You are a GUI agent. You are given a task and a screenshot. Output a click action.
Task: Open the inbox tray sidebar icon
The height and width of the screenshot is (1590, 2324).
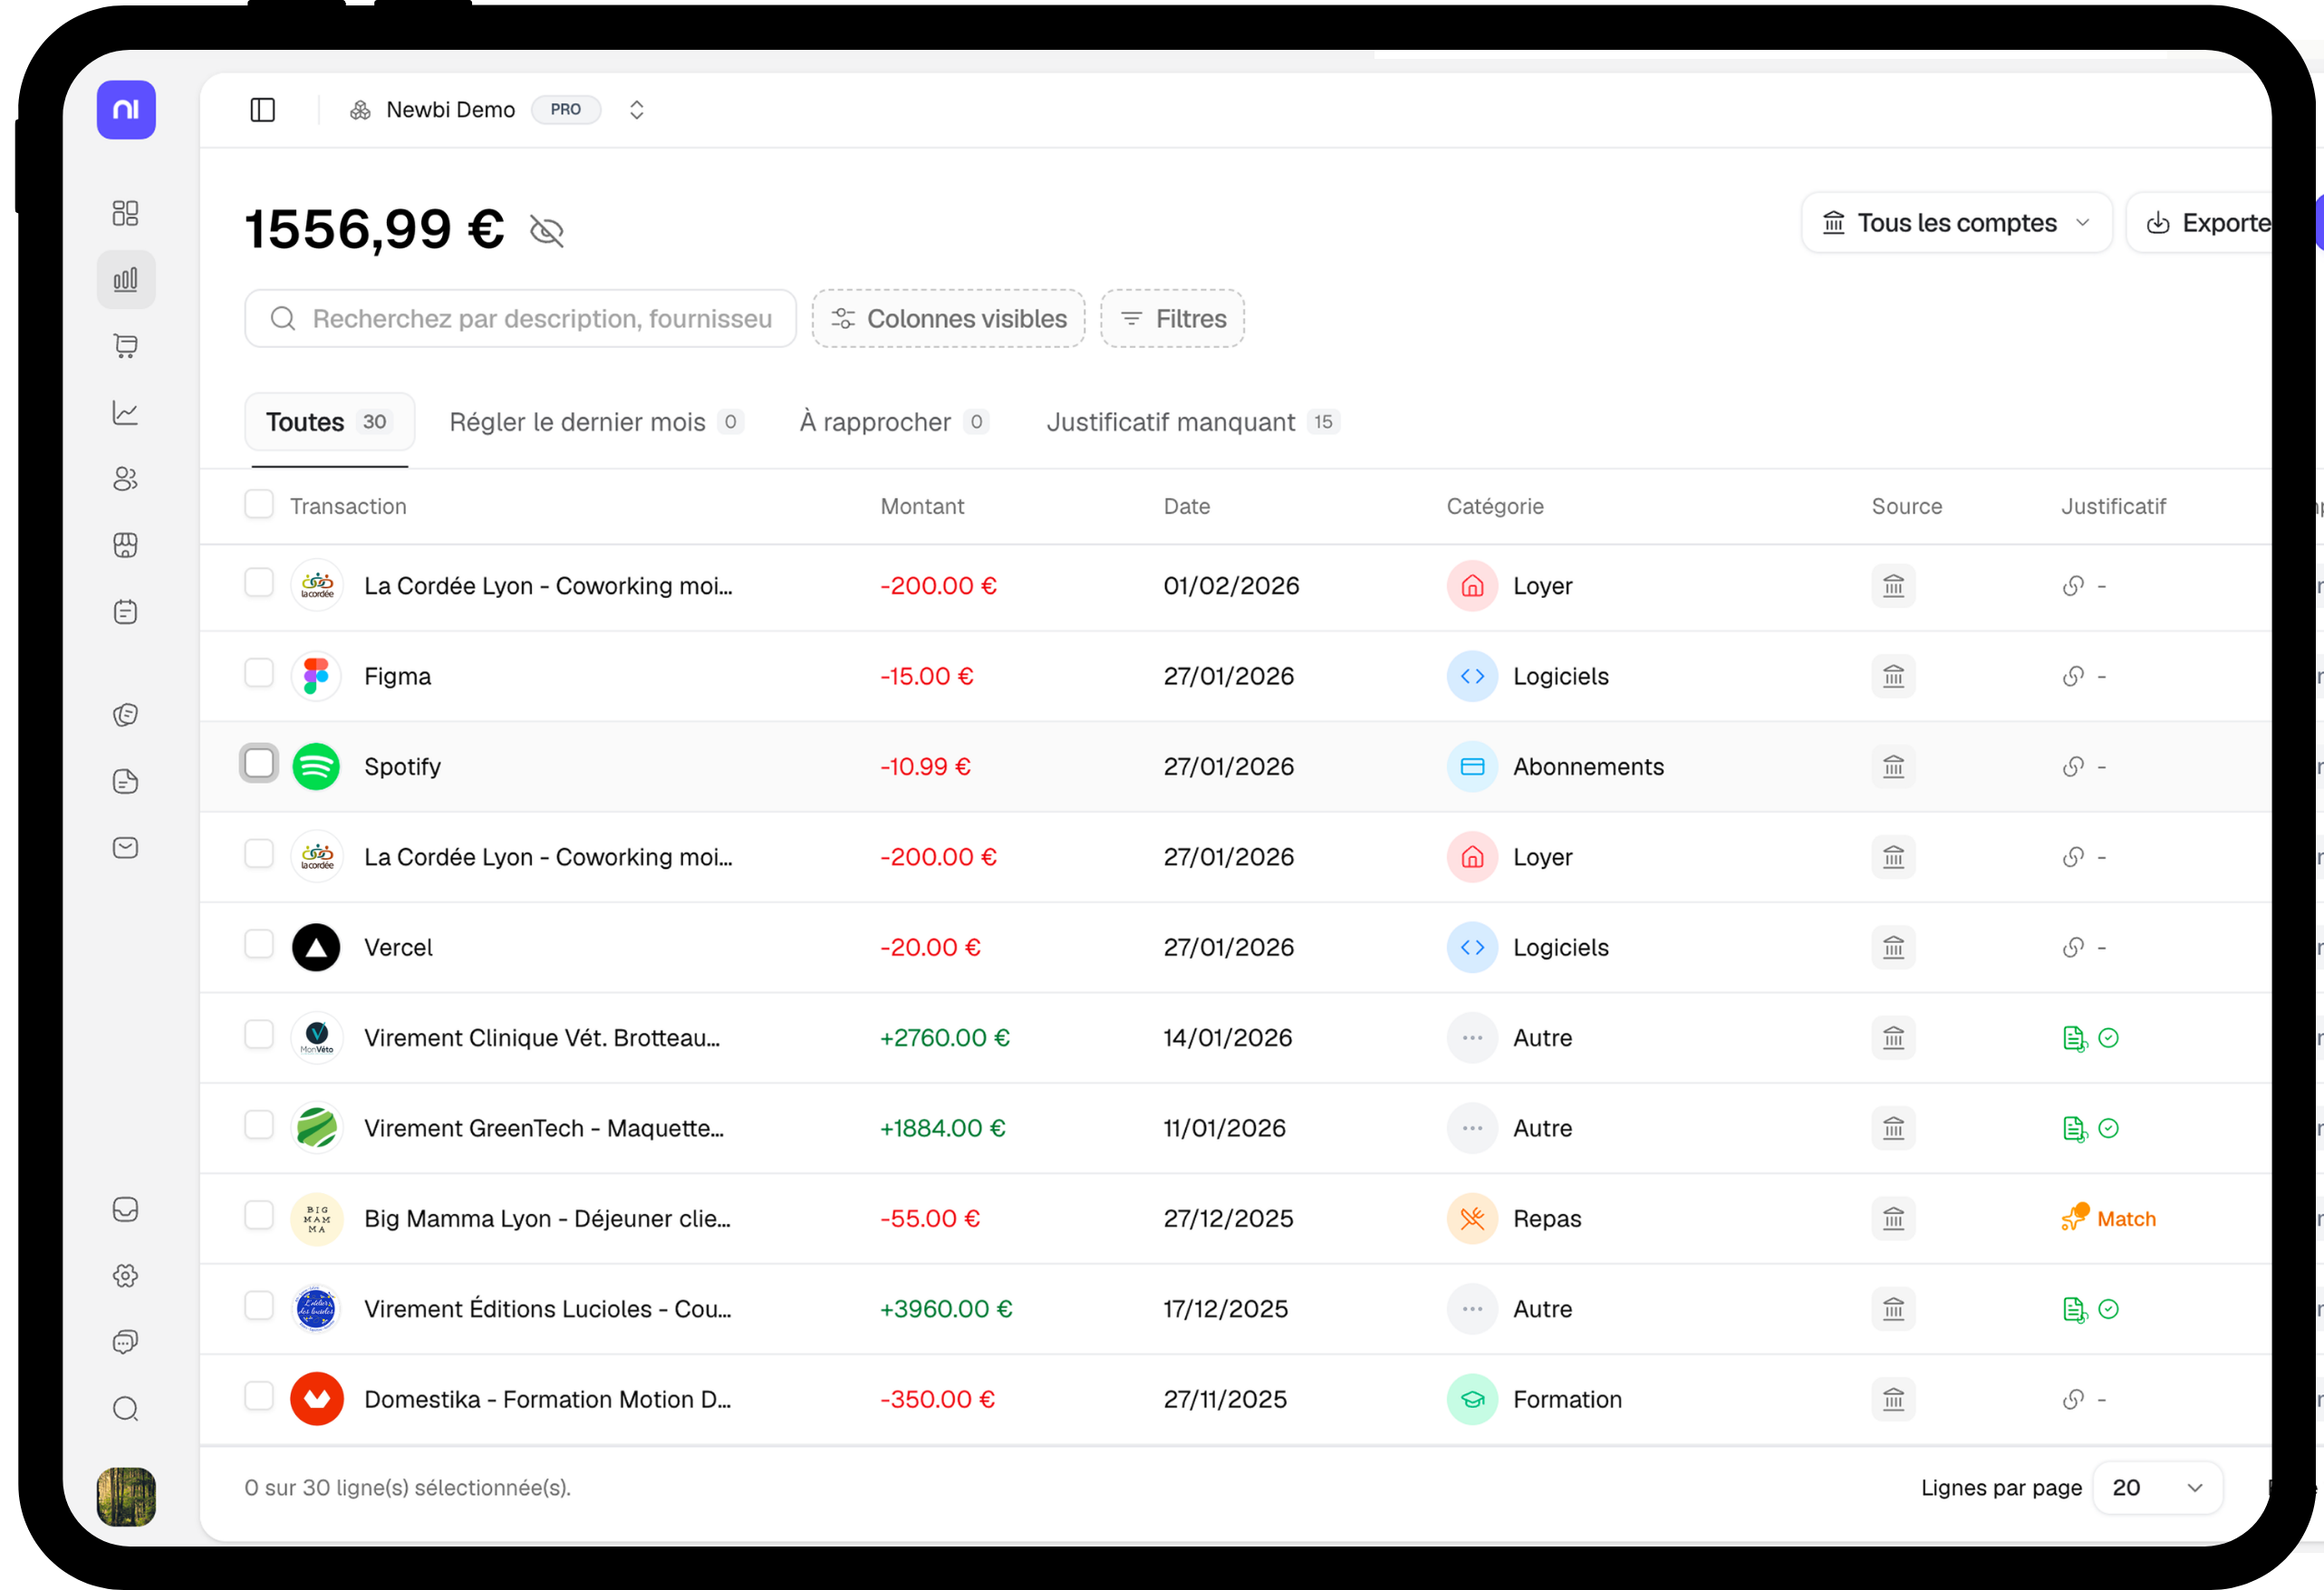tap(126, 1210)
